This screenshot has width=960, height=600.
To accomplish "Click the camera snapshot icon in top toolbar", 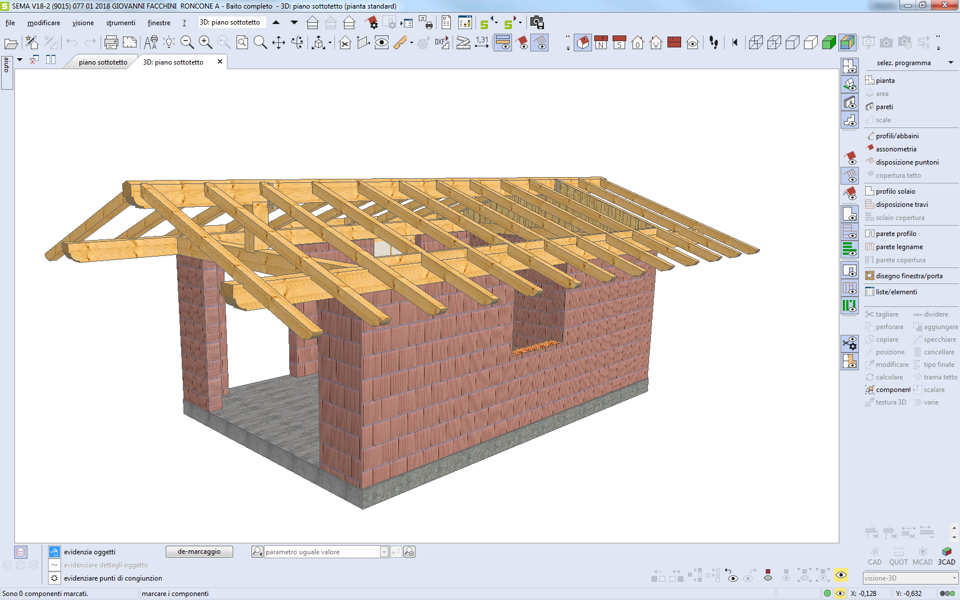I will [x=537, y=23].
